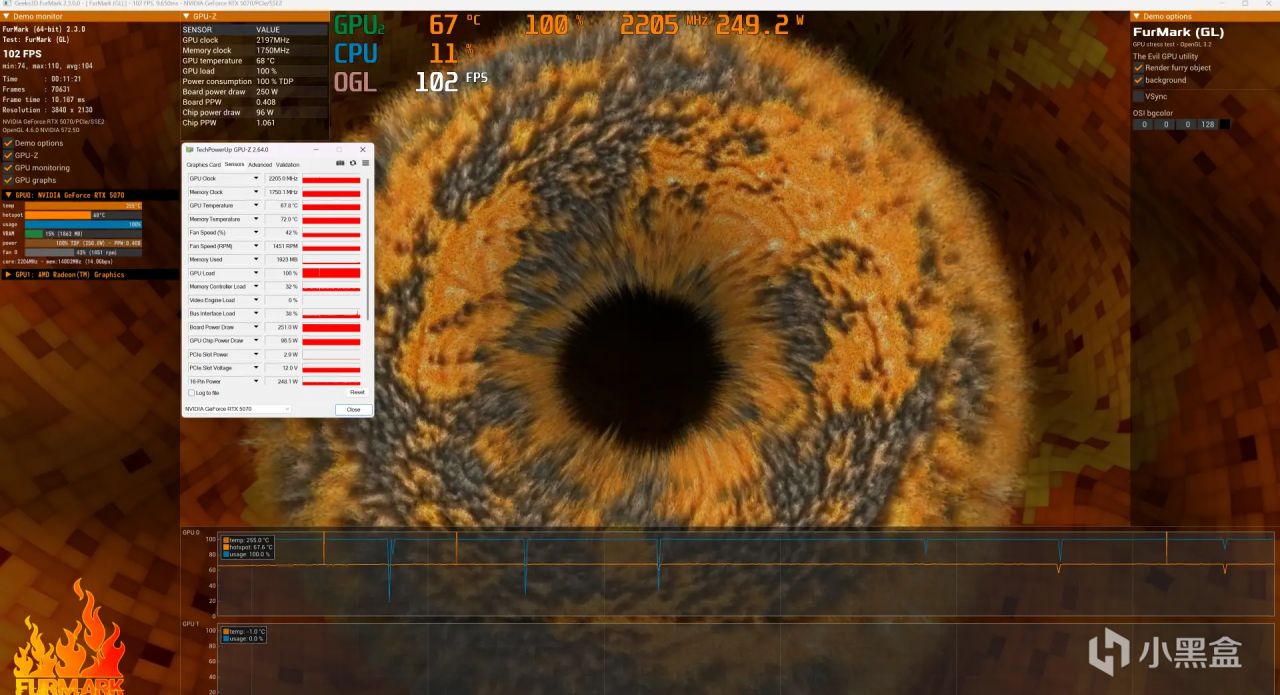Screen dimensions: 1280x695
Task: Open the Video Engine Load dropdown
Action: (256, 300)
